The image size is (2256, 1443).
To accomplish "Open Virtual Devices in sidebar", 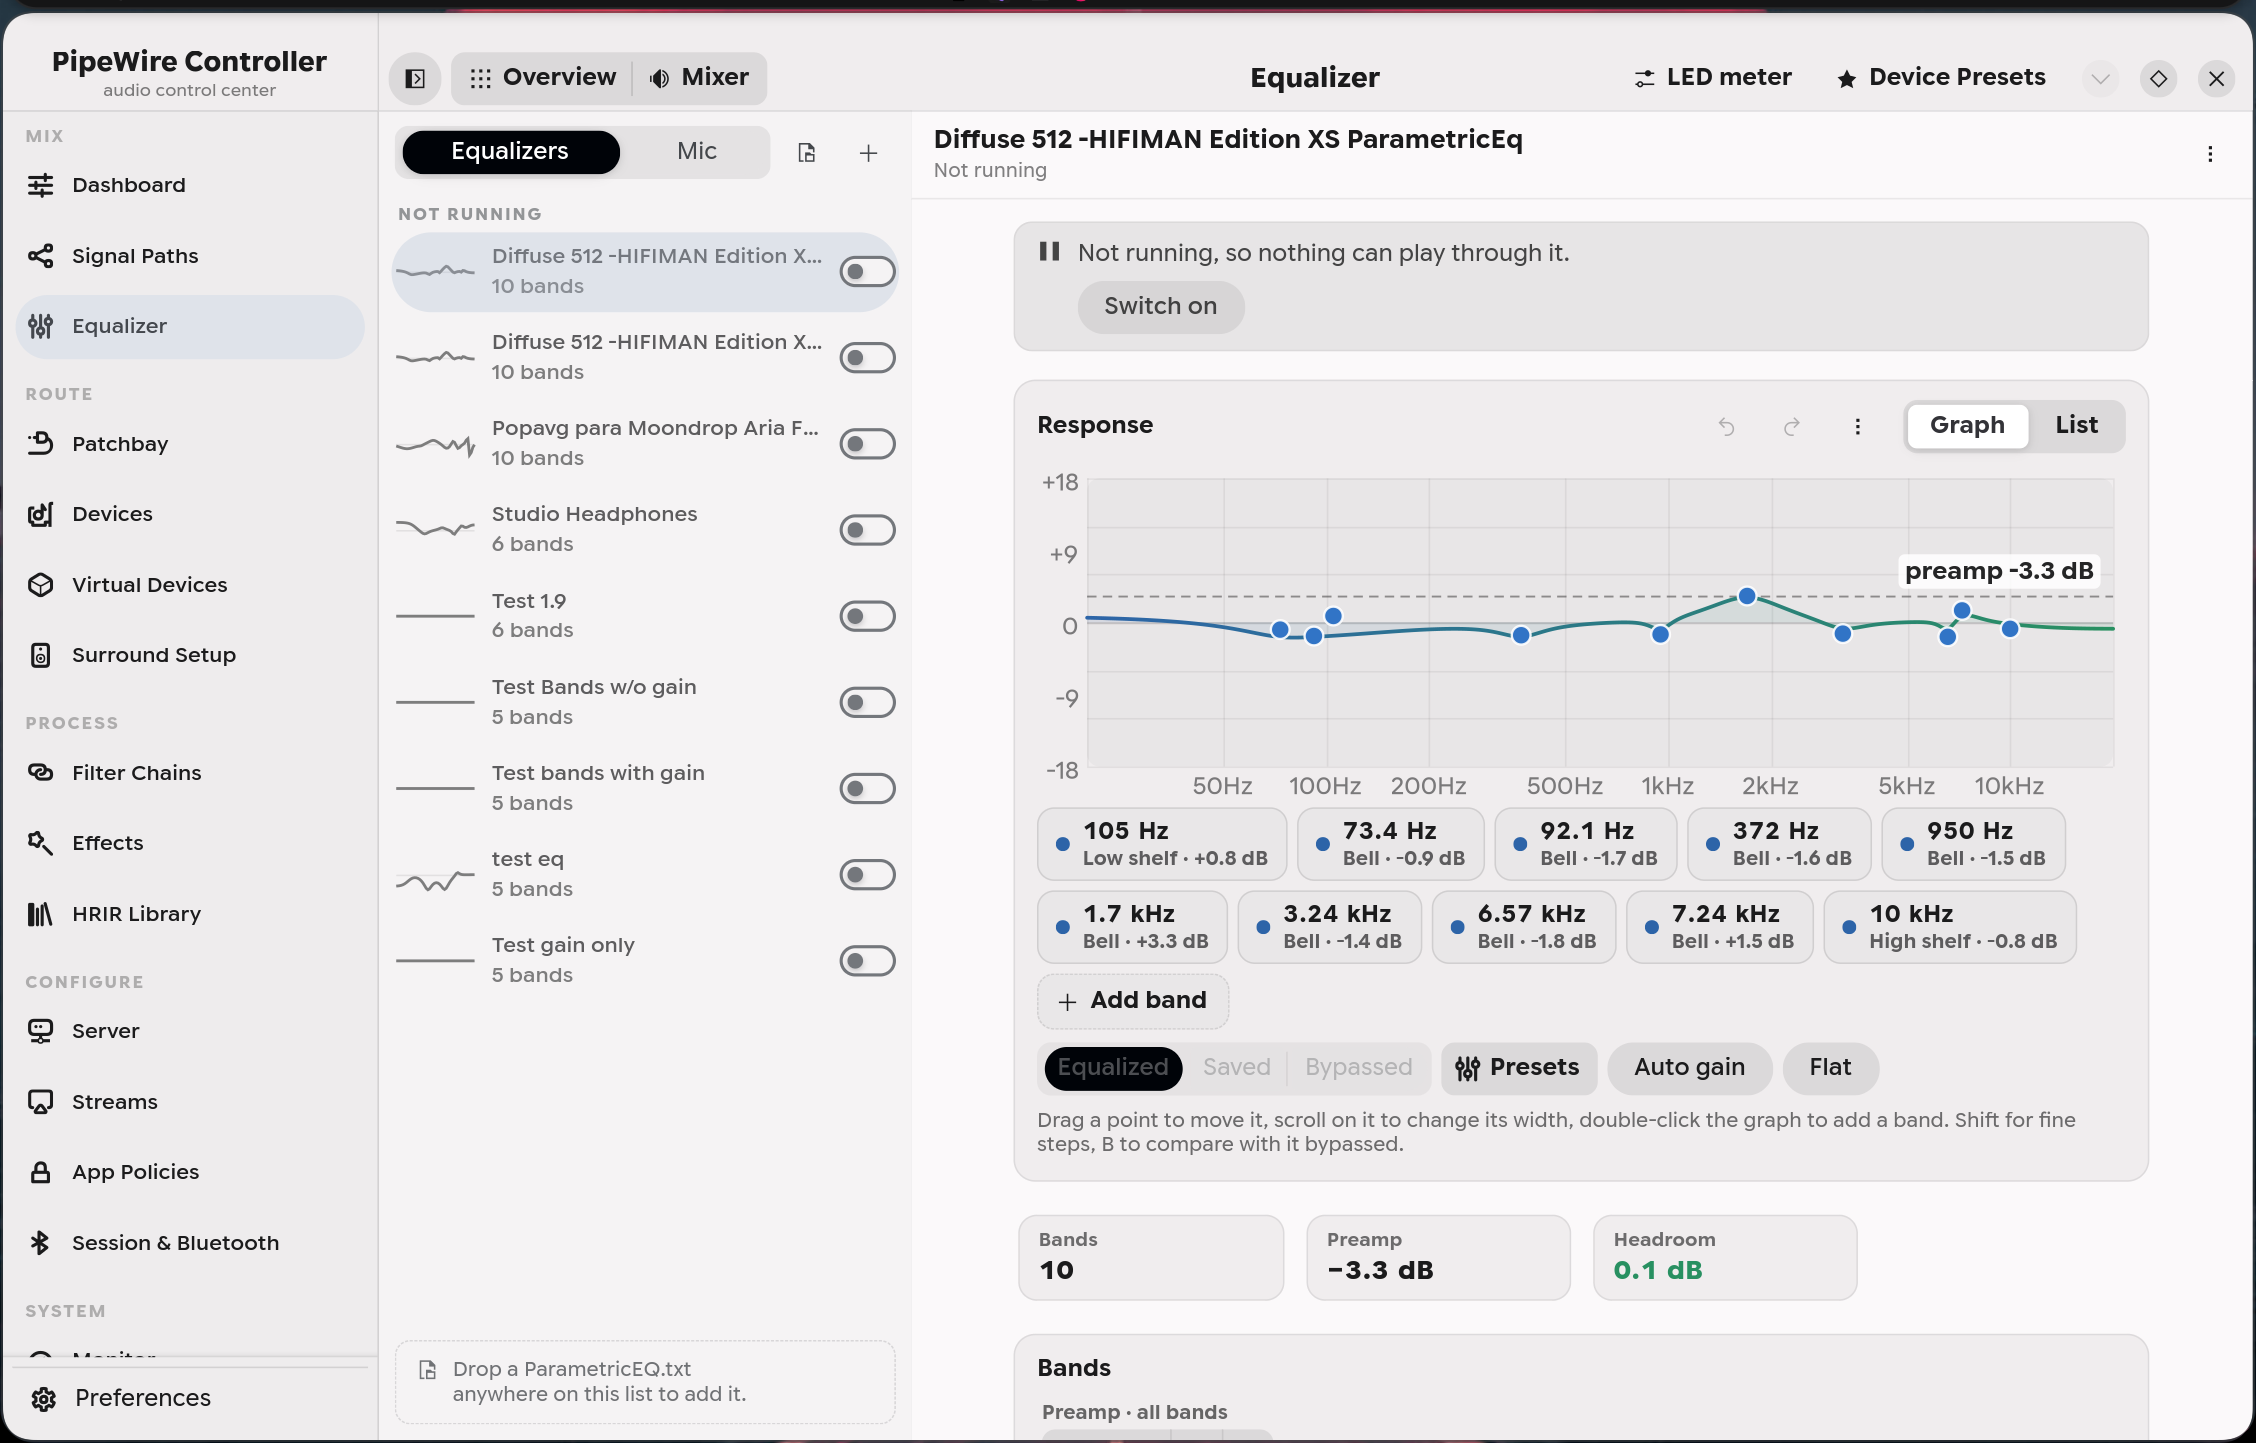I will 190,585.
